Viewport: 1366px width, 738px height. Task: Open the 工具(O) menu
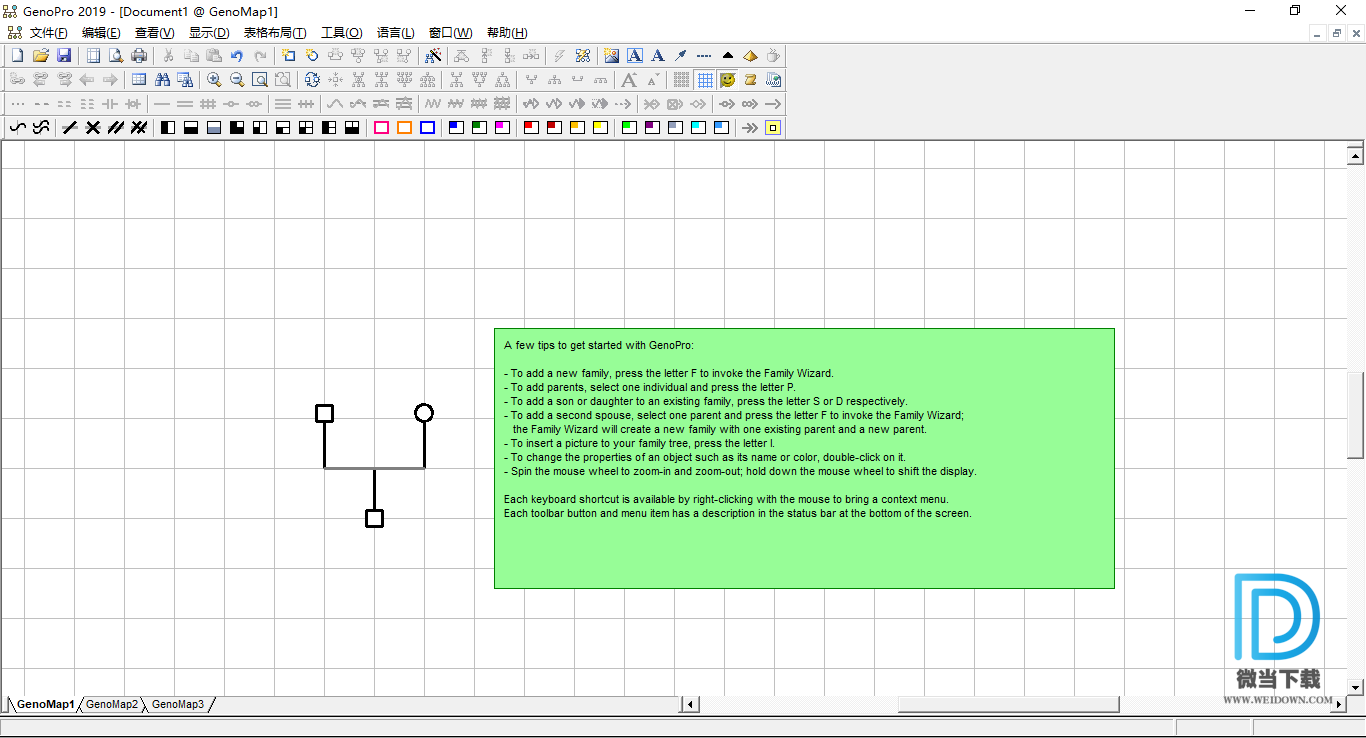tap(341, 33)
